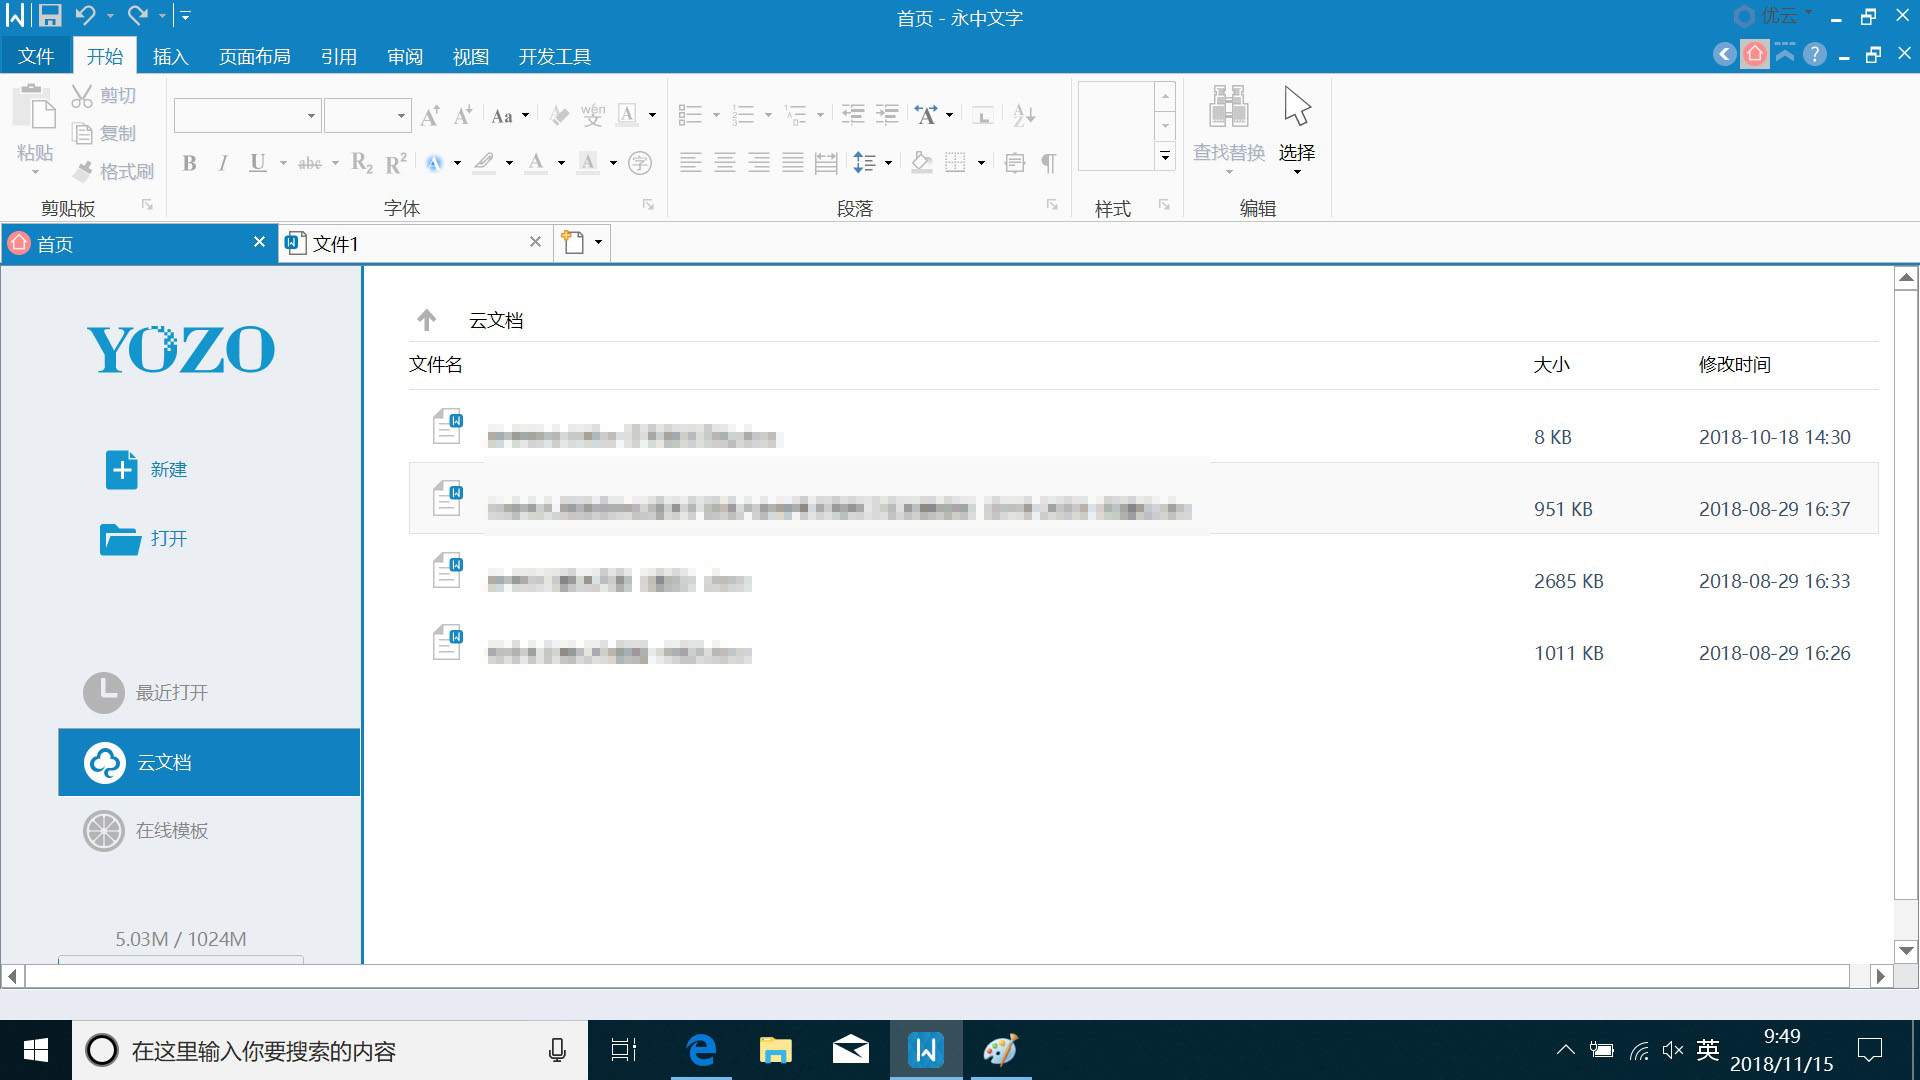Switch to the 引用 ribbon tab
Image resolution: width=1920 pixels, height=1080 pixels.
[339, 56]
